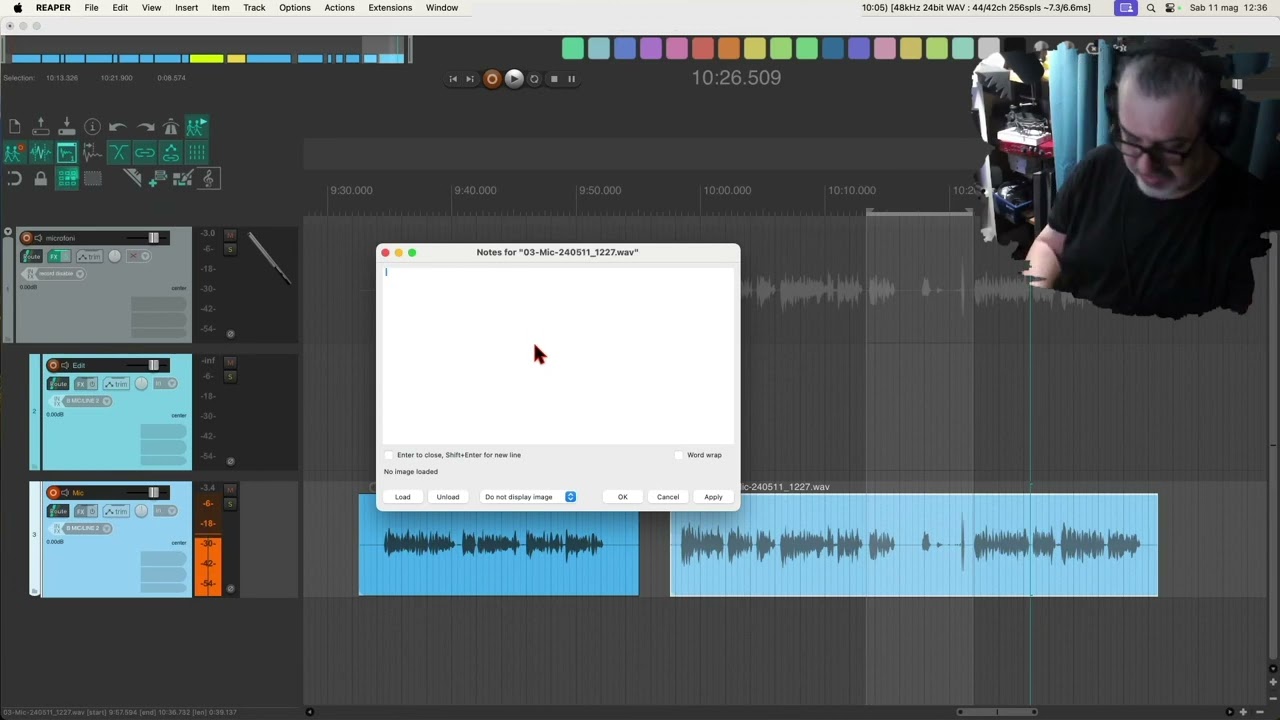The image size is (1280, 720).
Task: Toggle the metronome icon
Action: [x=170, y=126]
